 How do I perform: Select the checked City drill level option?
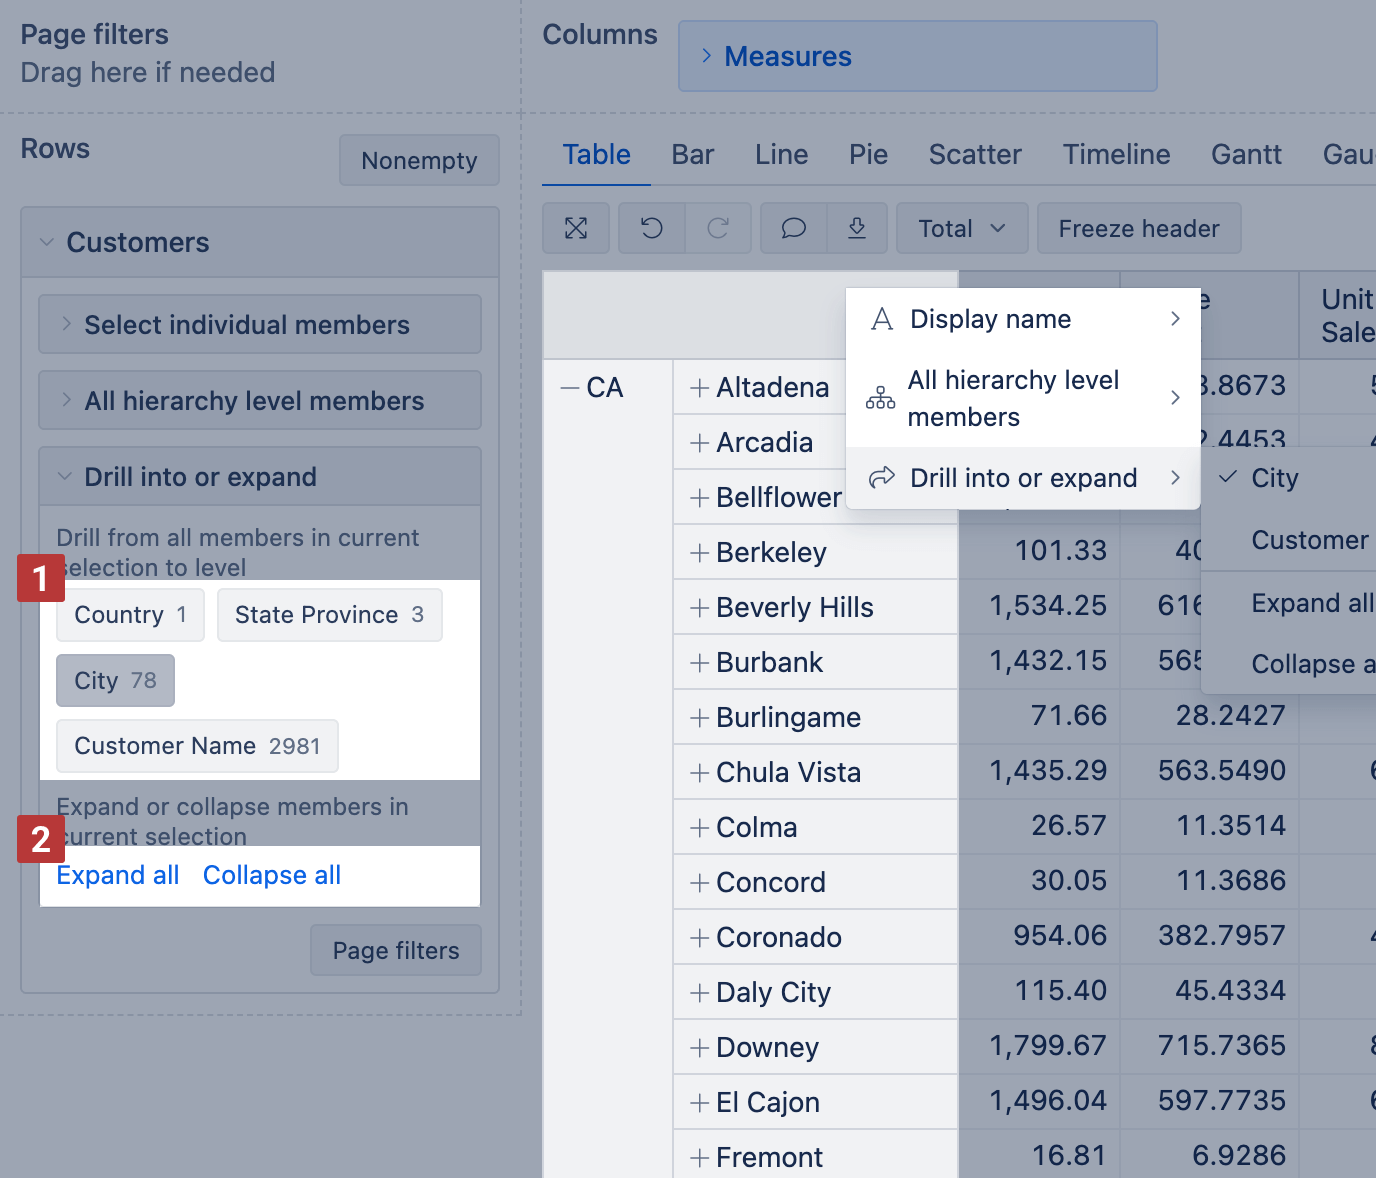[1274, 478]
